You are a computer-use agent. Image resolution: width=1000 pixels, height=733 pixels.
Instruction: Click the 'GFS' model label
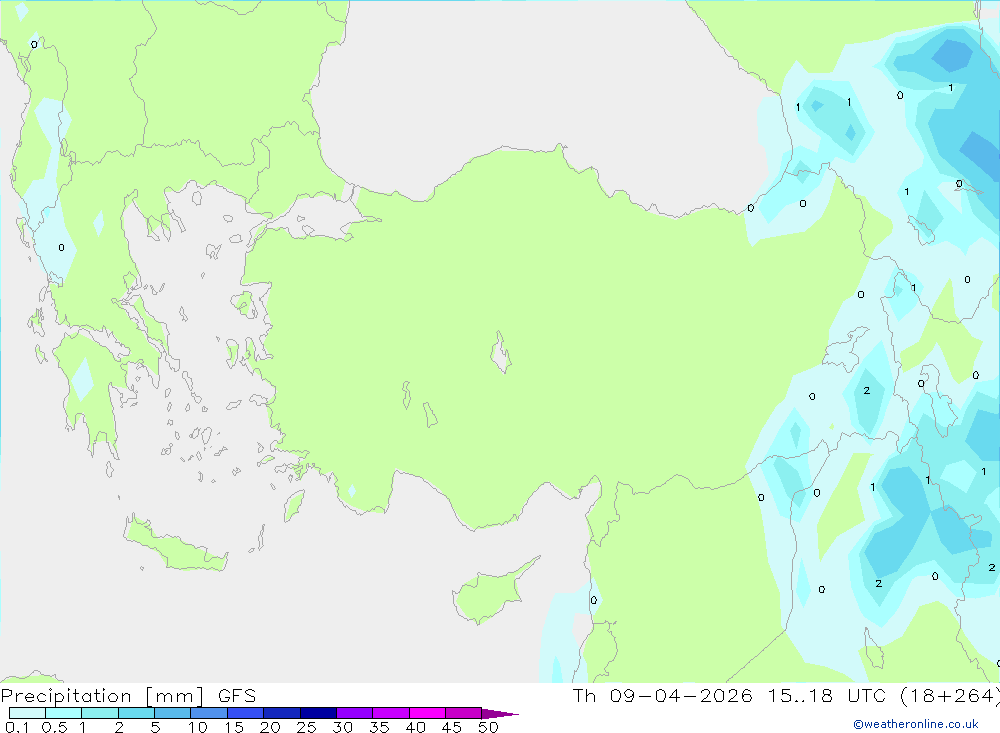tap(237, 695)
